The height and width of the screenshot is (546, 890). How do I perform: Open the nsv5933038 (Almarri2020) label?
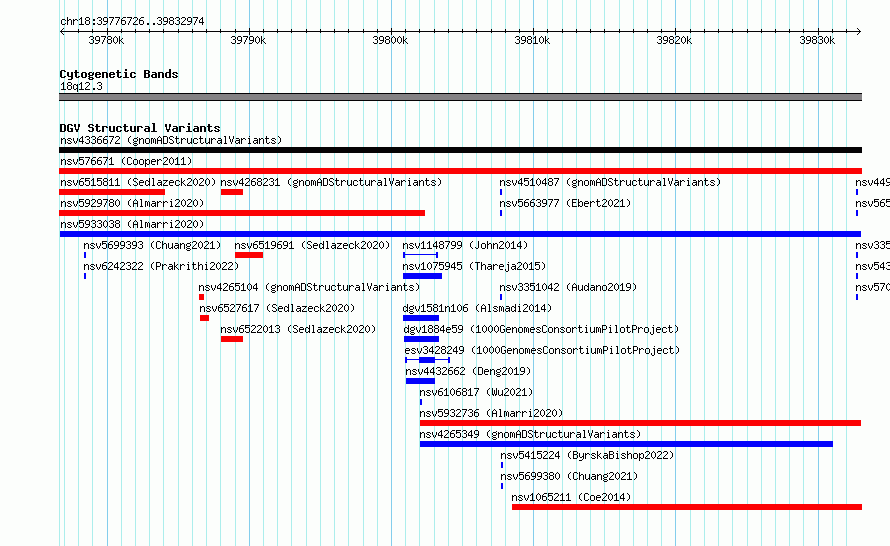[x=132, y=224]
